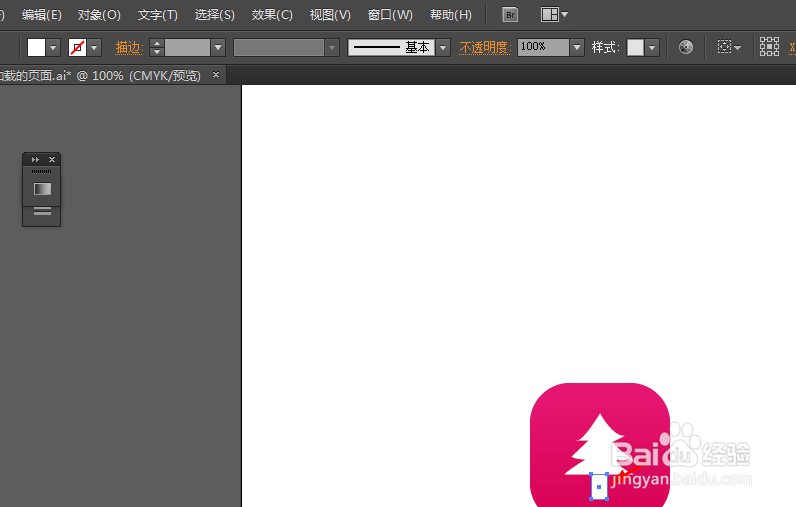Open the 描边 stroke panel link
Viewport: 796px width, 507px height.
click(x=129, y=48)
